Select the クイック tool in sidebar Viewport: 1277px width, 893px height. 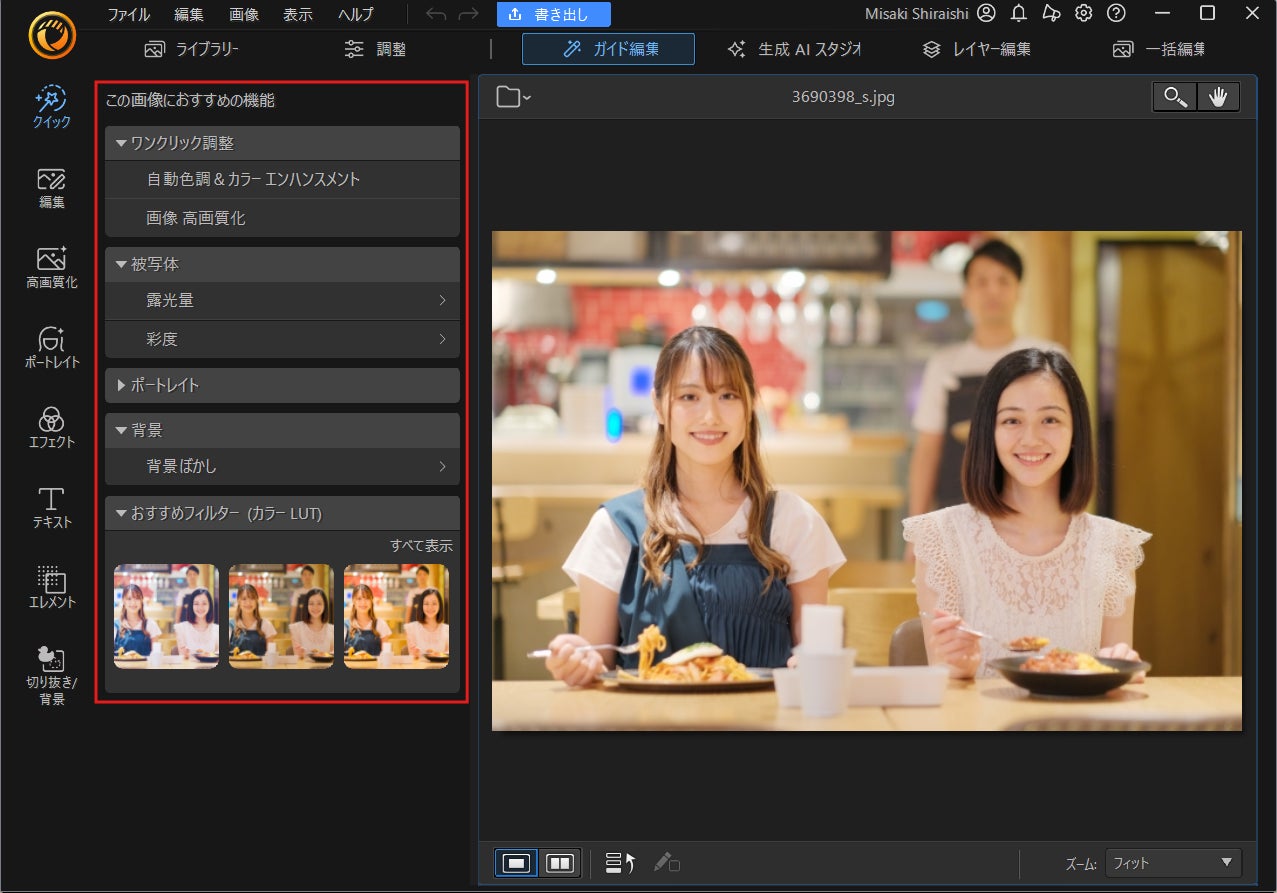coord(51,107)
